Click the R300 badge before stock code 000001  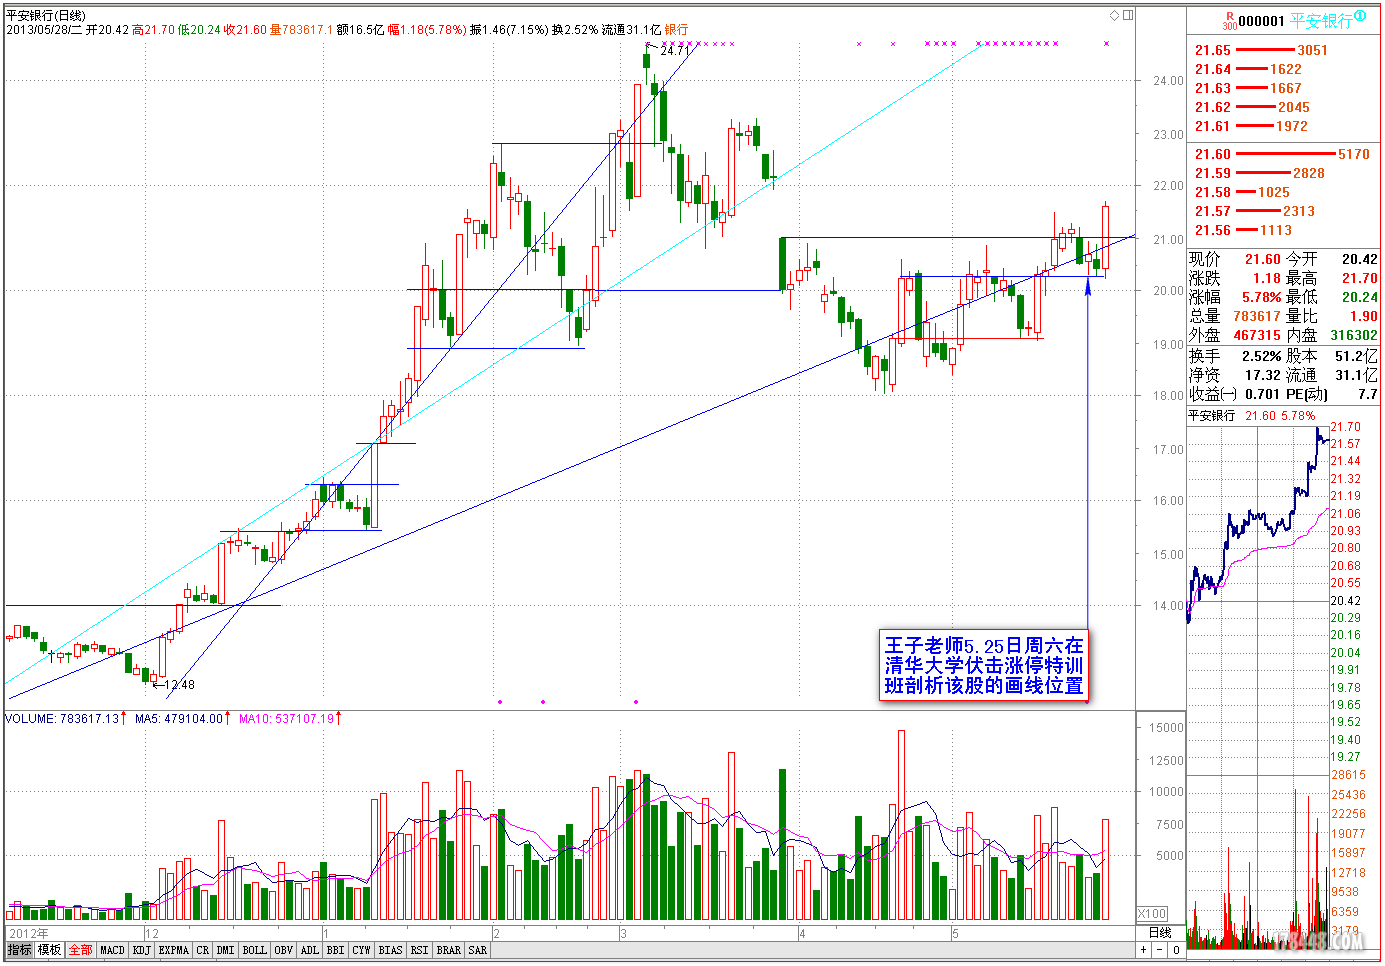(1230, 21)
